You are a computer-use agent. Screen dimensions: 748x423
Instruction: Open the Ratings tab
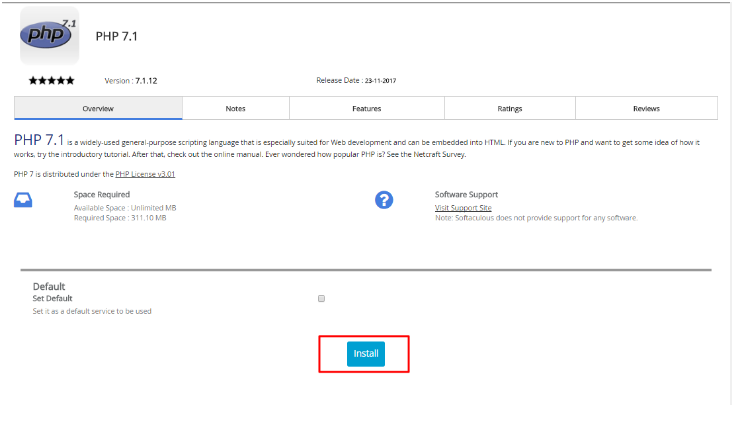[510, 108]
